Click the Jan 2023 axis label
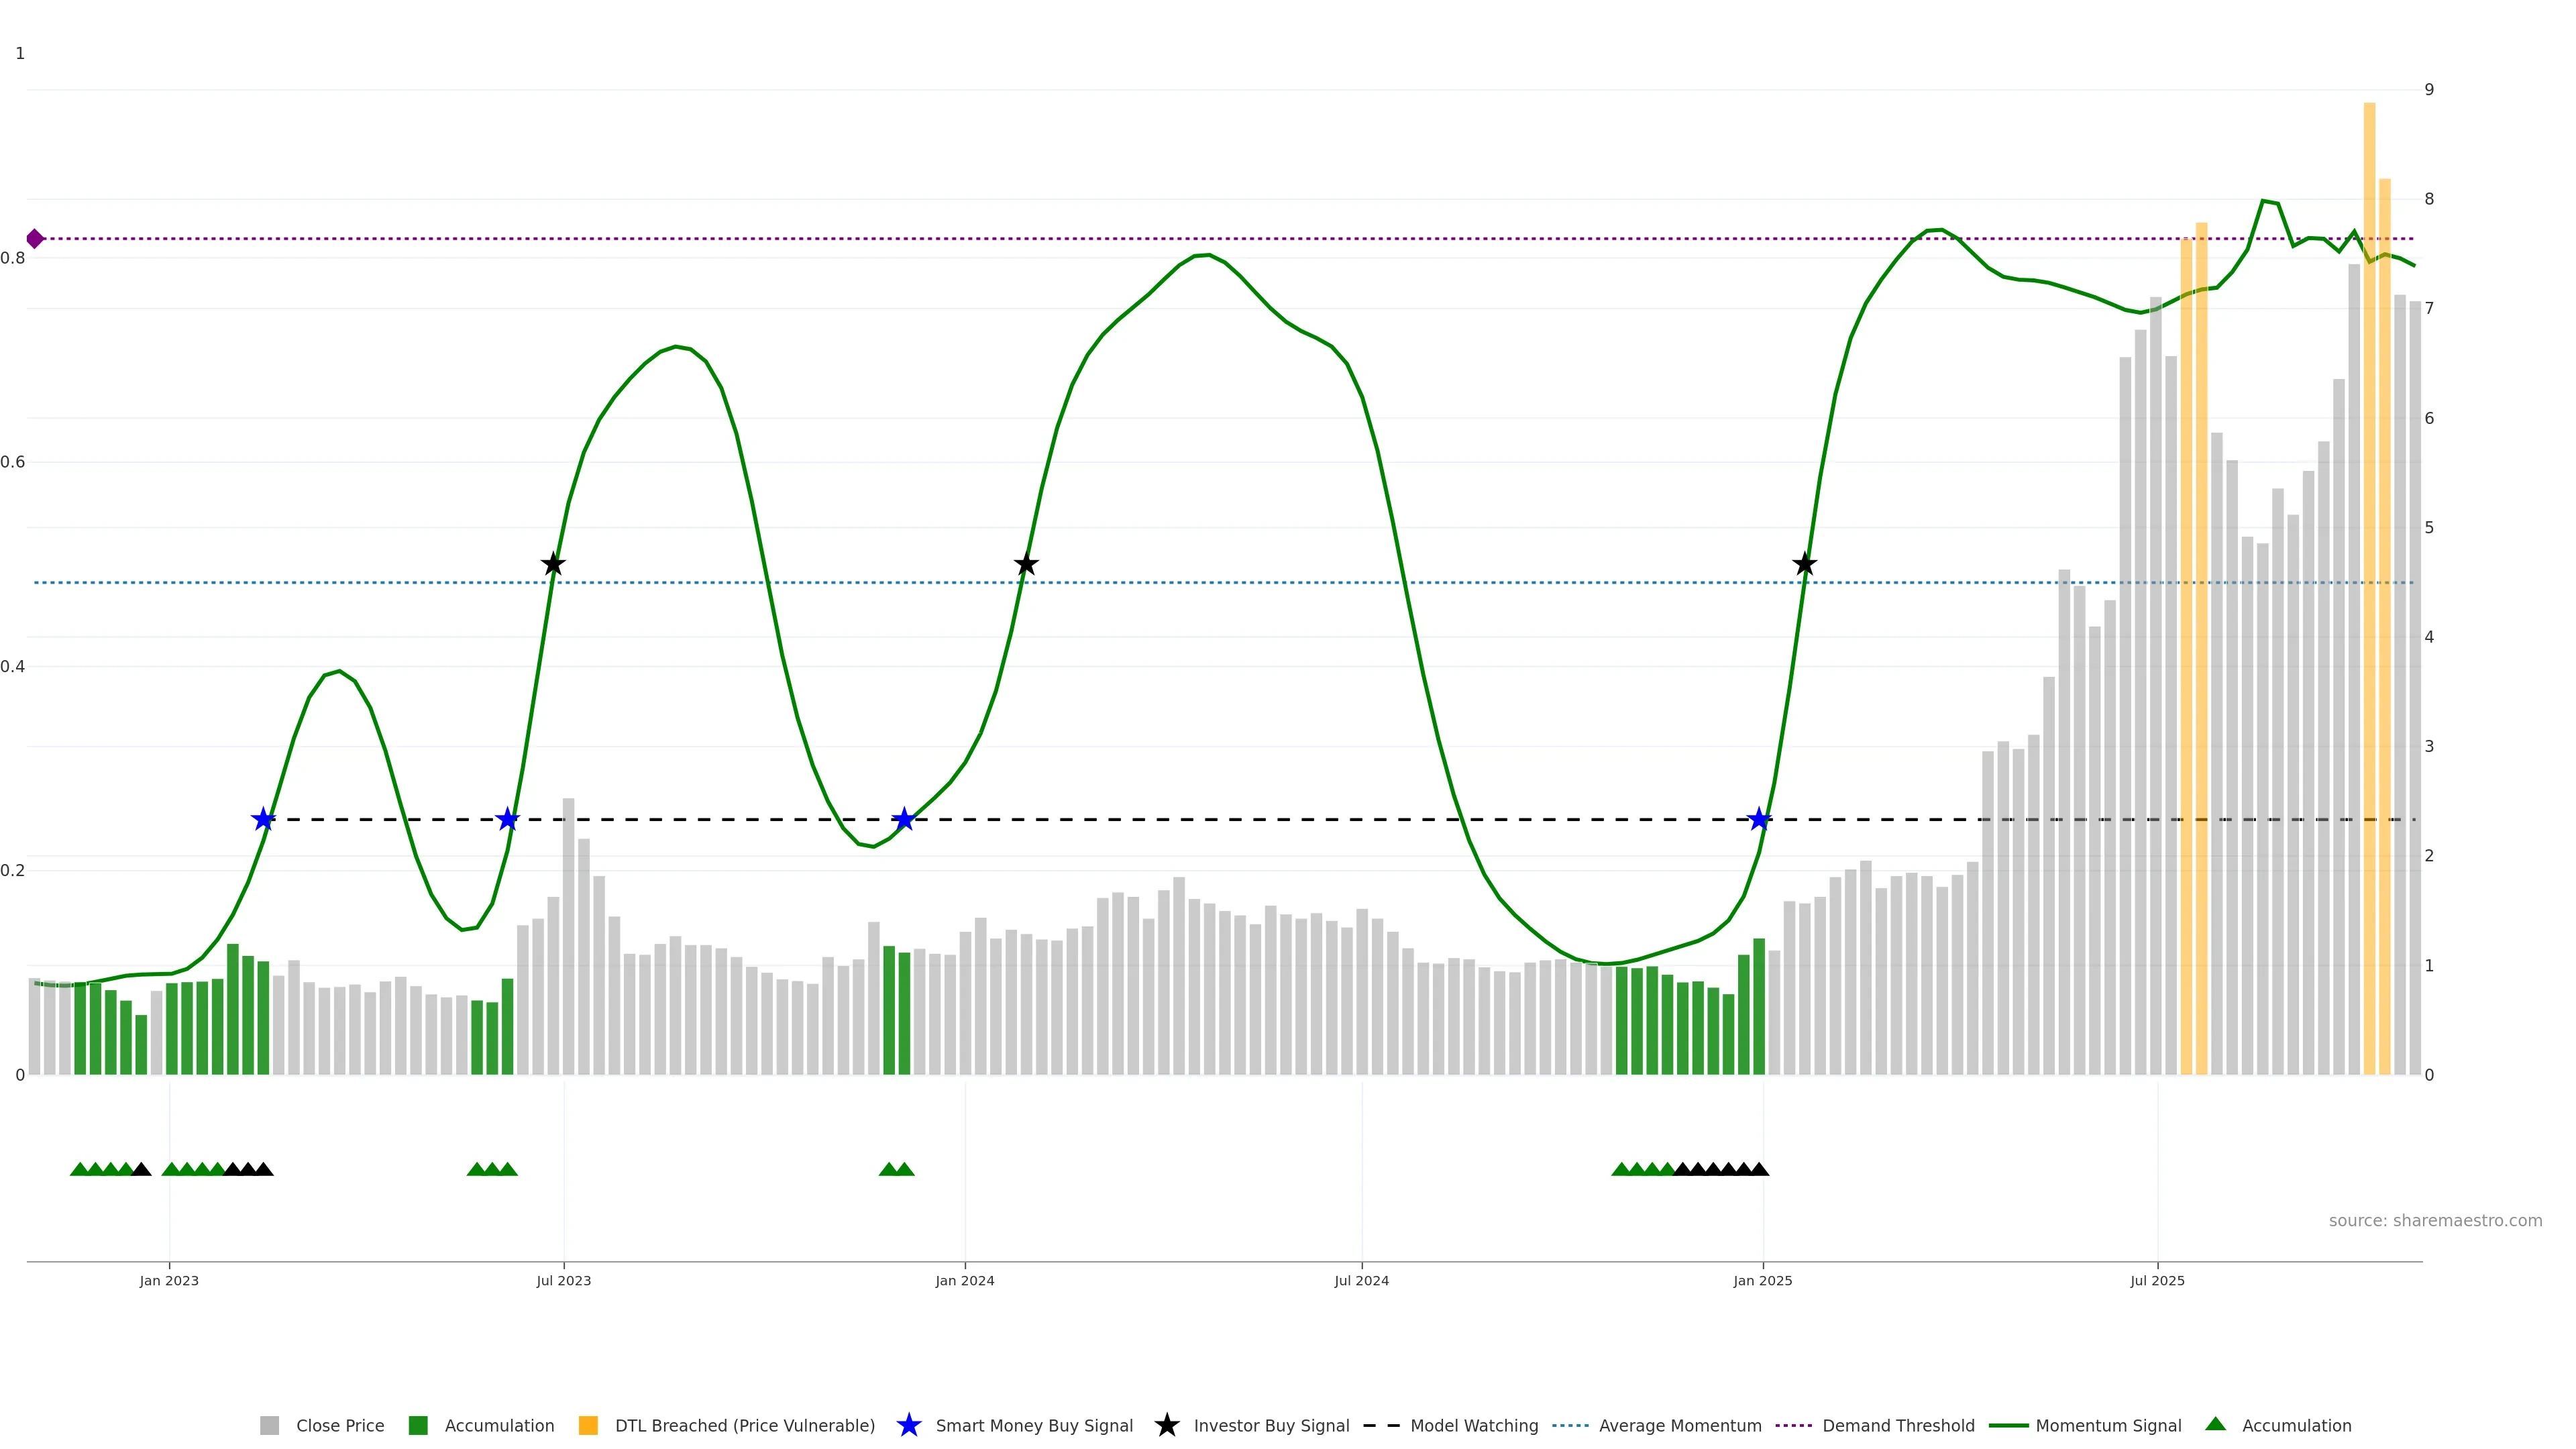This screenshot has height=1449, width=2576. (x=169, y=1281)
